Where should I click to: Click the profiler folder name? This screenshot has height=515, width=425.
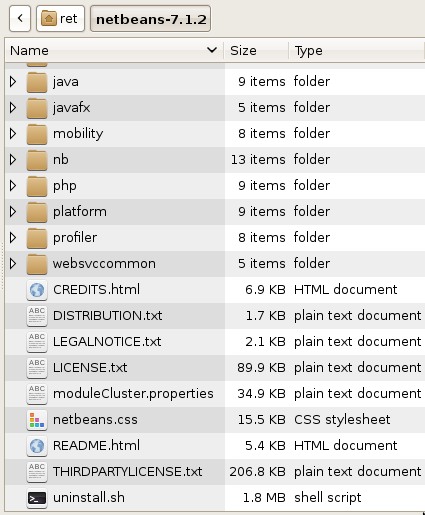pos(75,237)
